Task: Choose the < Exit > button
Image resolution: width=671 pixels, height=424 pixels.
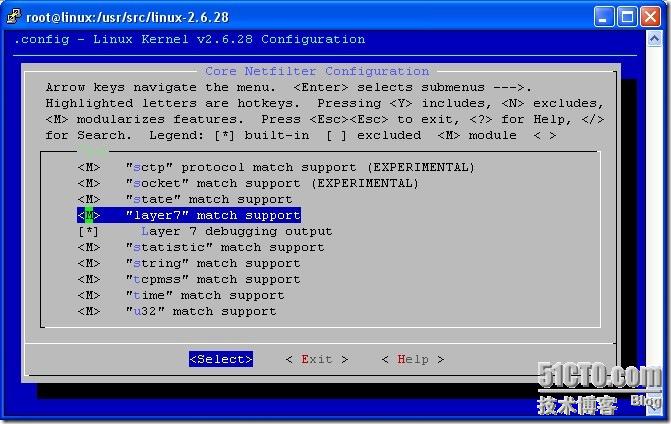Action: coord(317,359)
